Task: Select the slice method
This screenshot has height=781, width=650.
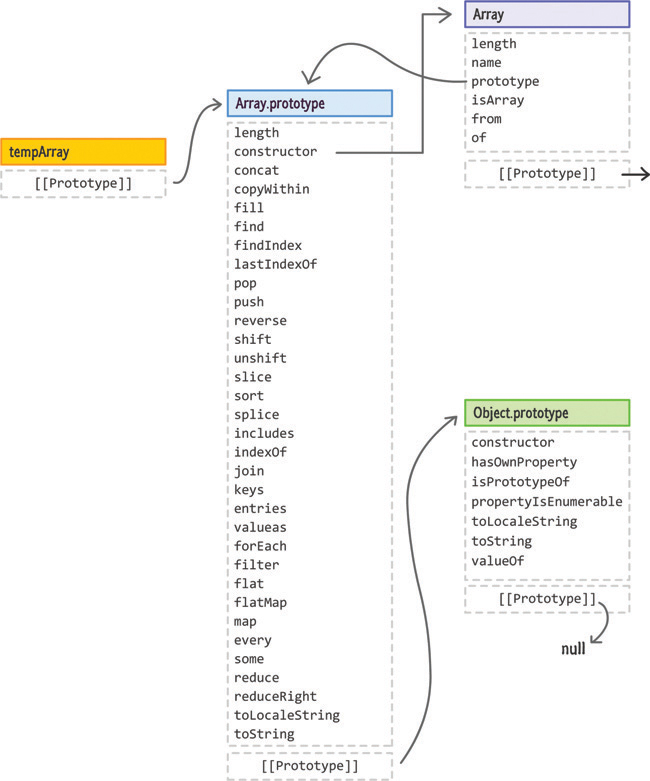Action: [253, 377]
